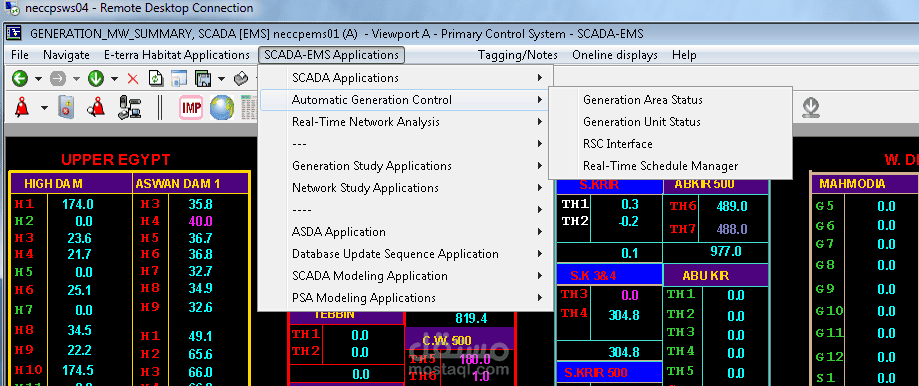Click High Dam H1 value 174.0
The width and height of the screenshot is (919, 386).
tap(78, 204)
